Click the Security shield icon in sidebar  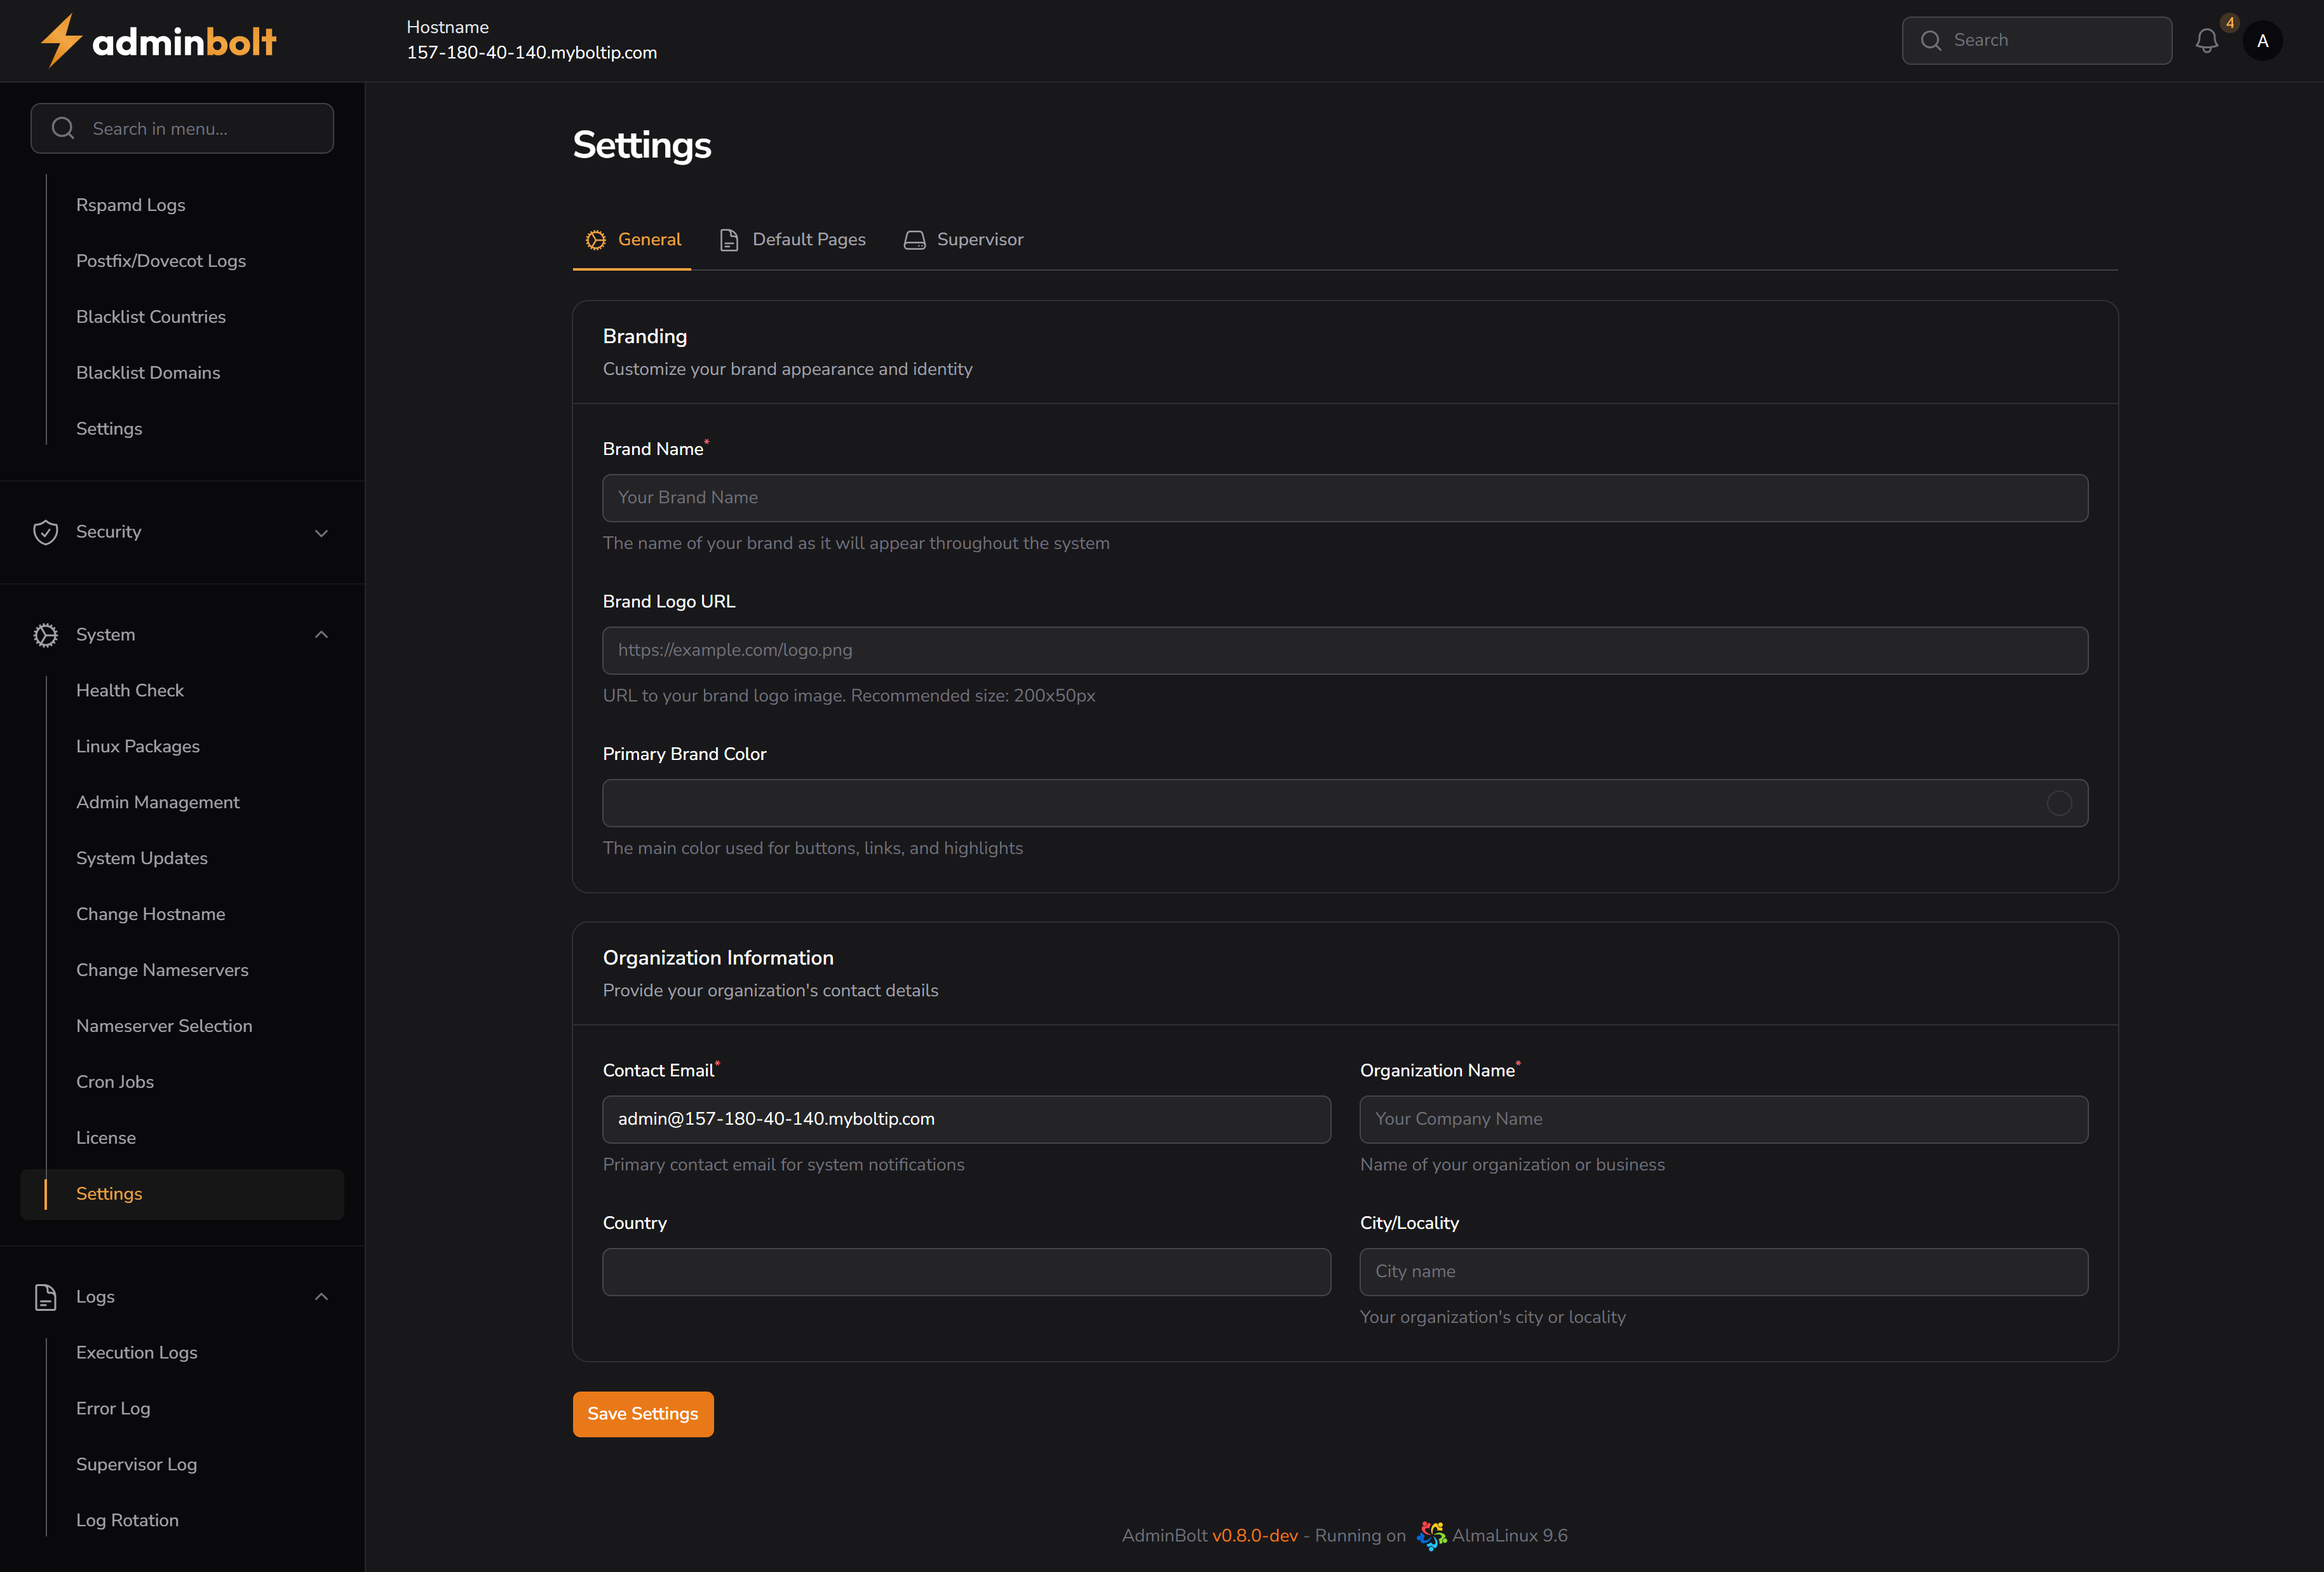coord(46,532)
